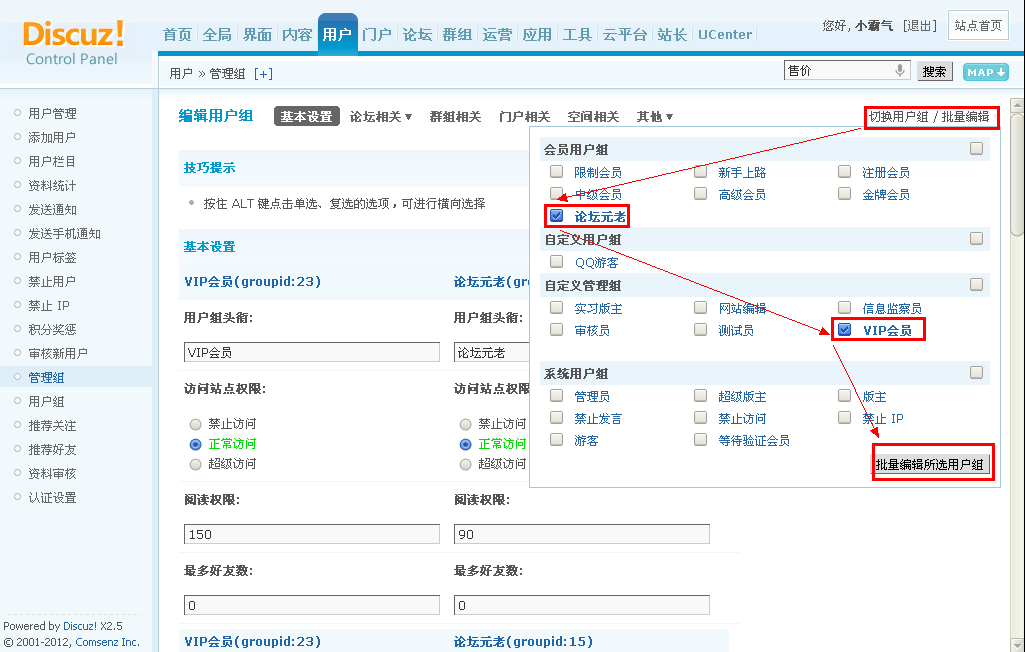1025x652 pixels.
Task: Click 批量编辑所选用户组 button
Action: pos(929,464)
